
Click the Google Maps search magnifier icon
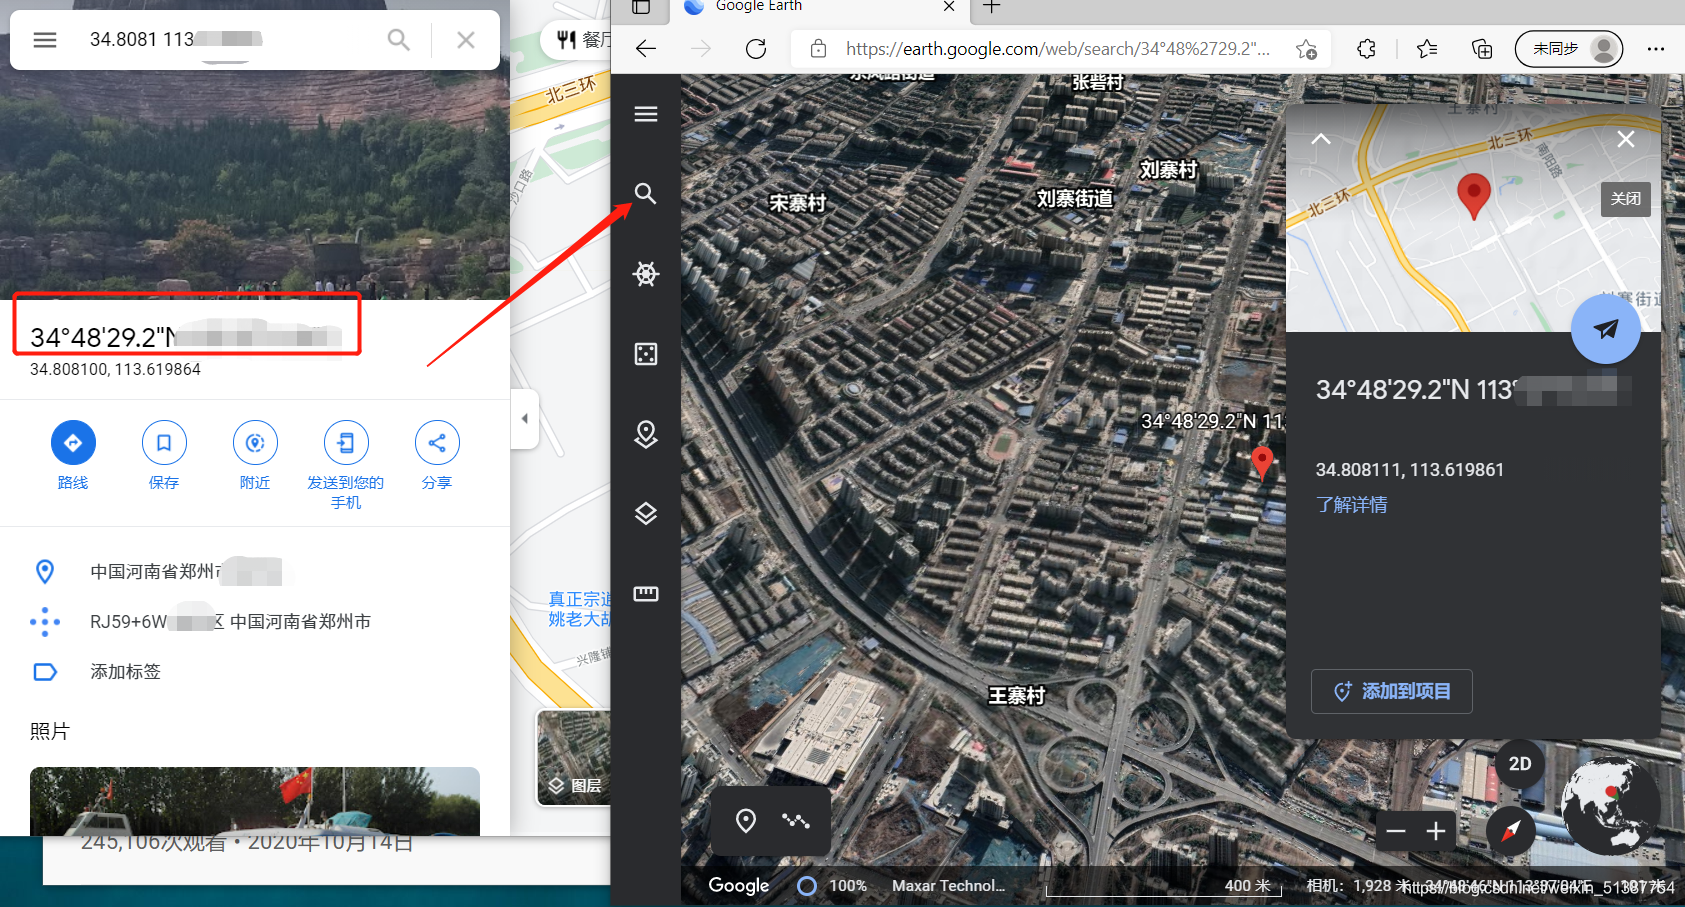point(398,40)
